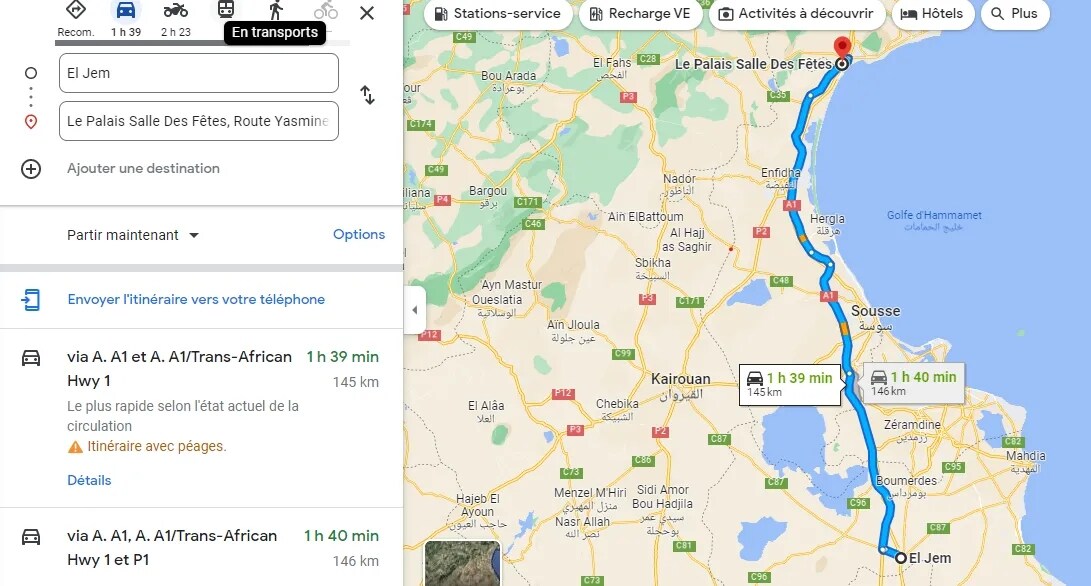Select the cycling travel mode icon
1091x586 pixels.
coord(326,10)
